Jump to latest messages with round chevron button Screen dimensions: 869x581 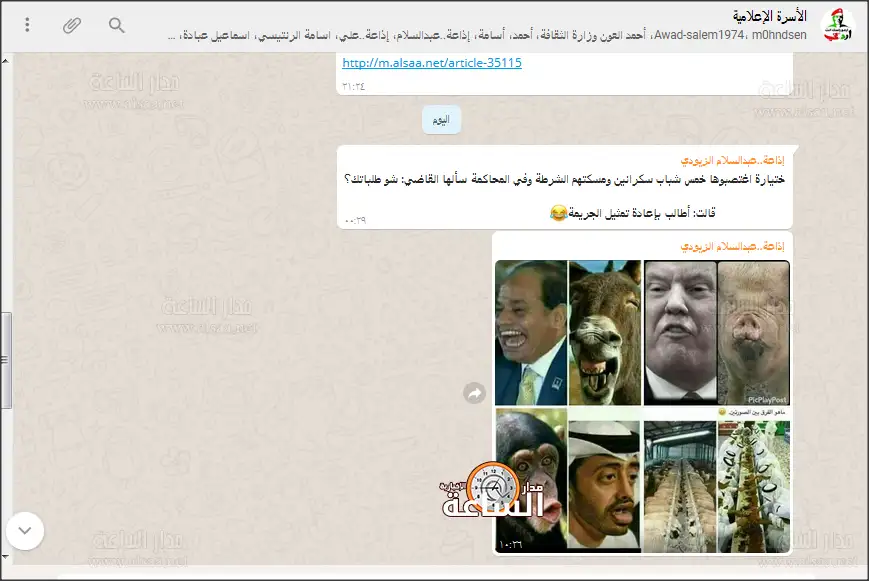coord(25,531)
